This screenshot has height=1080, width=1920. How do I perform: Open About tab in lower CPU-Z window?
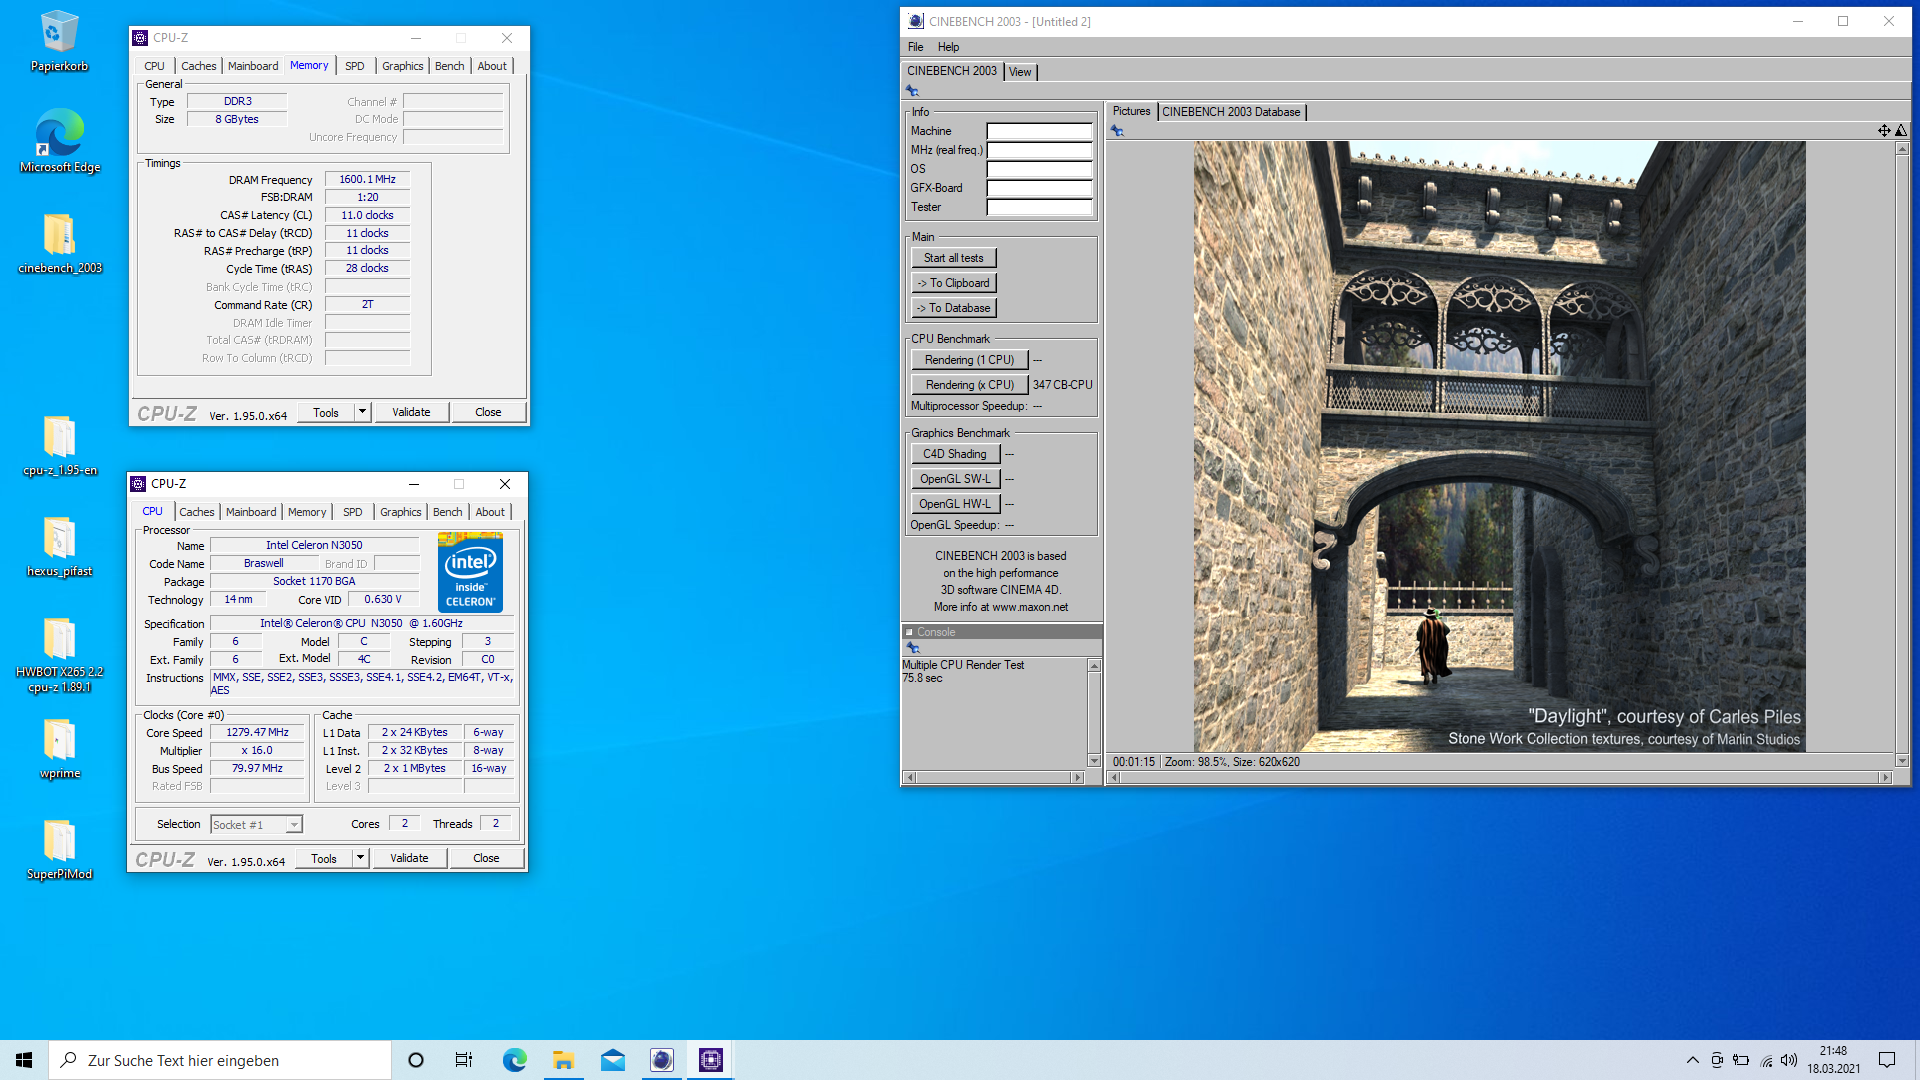(490, 512)
